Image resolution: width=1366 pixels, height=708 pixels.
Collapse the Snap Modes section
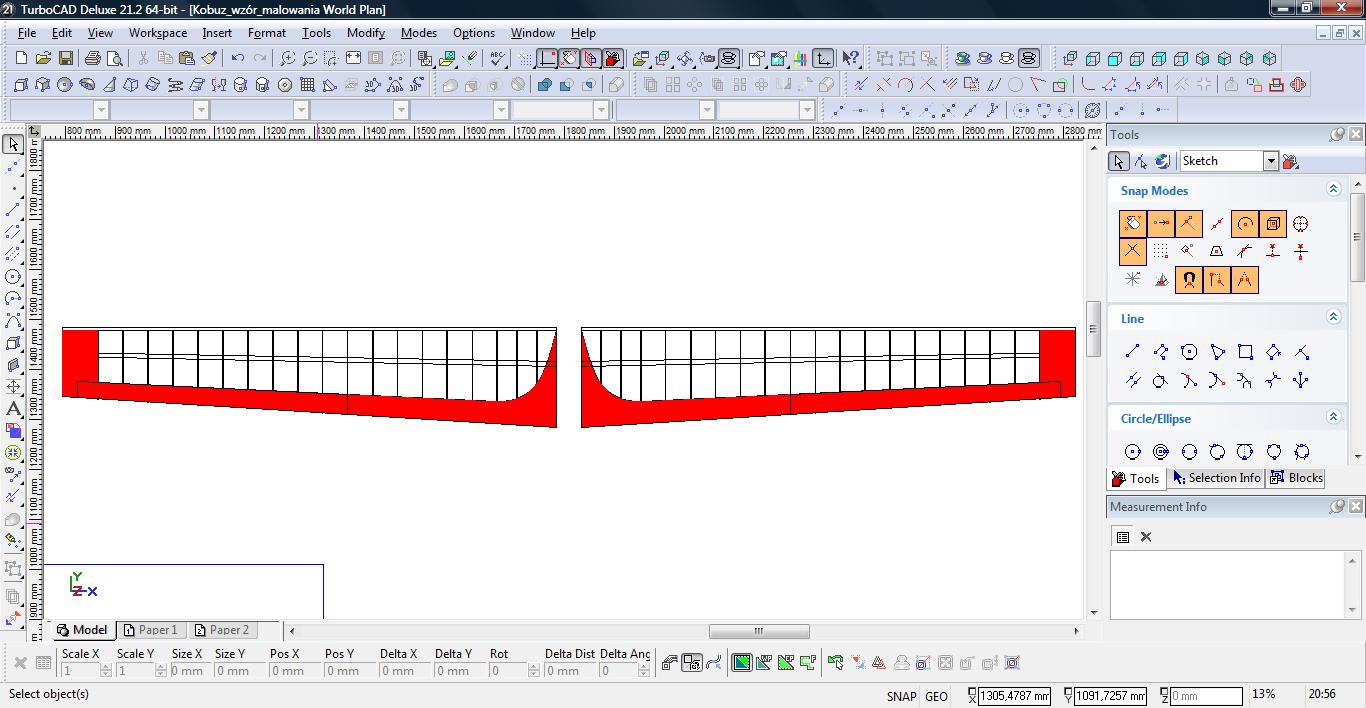(x=1333, y=189)
